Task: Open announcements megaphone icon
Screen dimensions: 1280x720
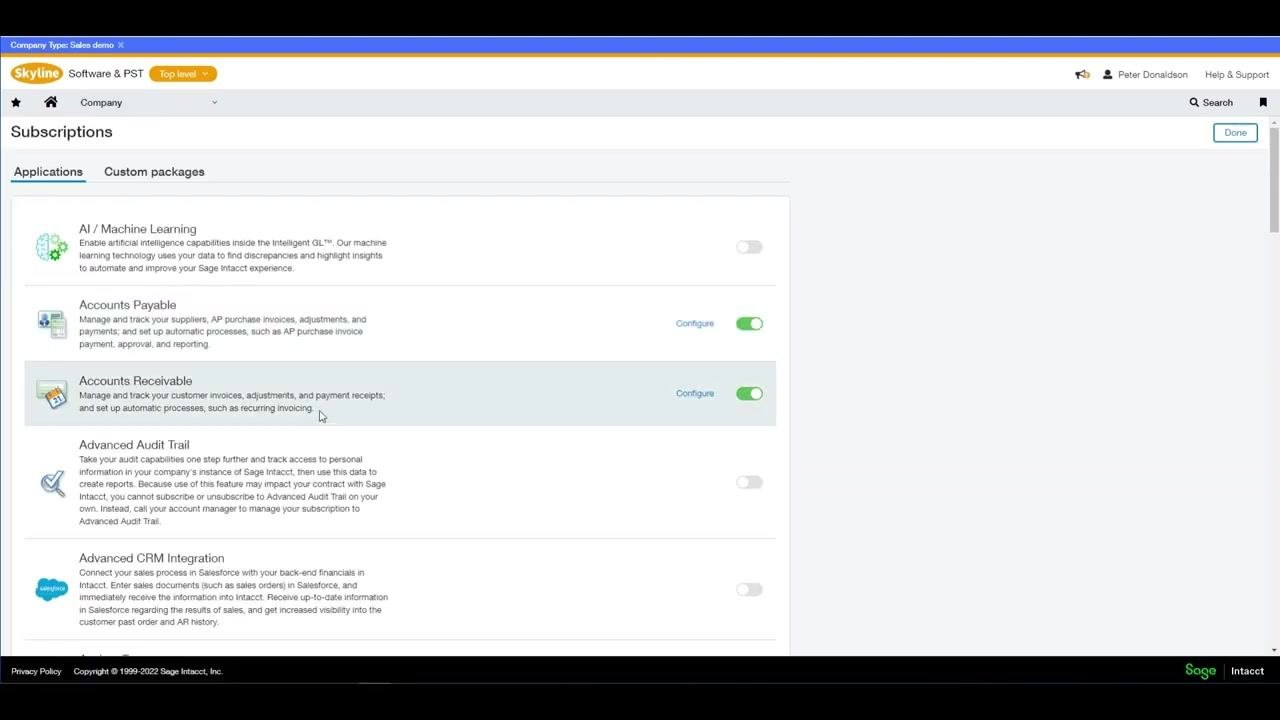Action: [x=1082, y=74]
